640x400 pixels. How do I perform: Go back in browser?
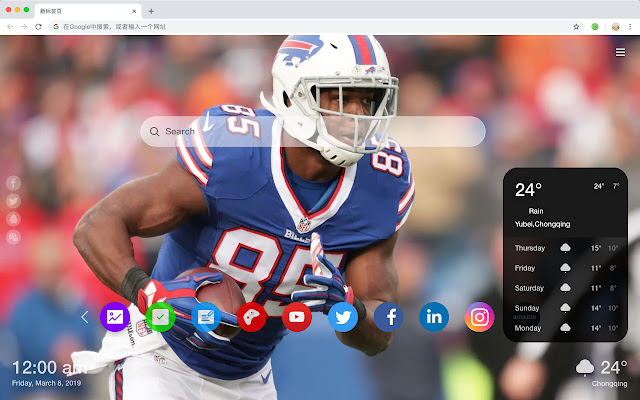click(x=10, y=27)
